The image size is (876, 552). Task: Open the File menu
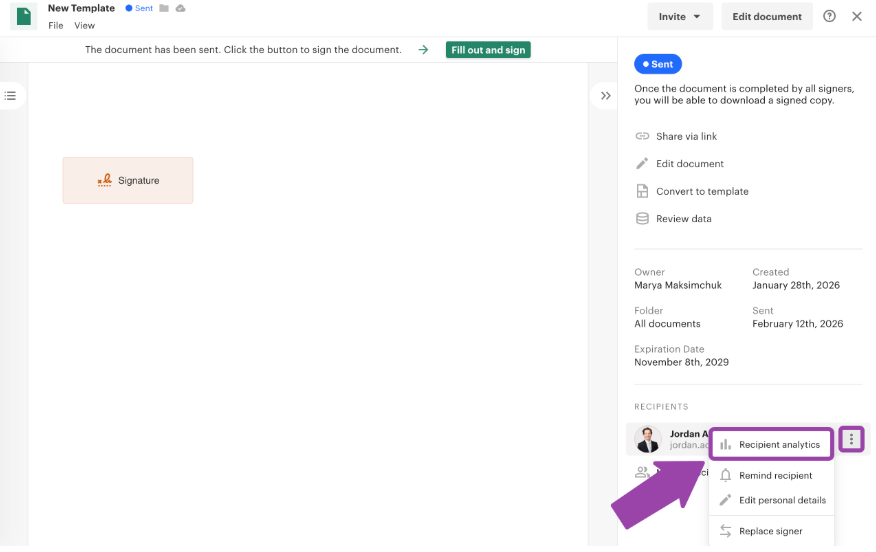pos(55,26)
